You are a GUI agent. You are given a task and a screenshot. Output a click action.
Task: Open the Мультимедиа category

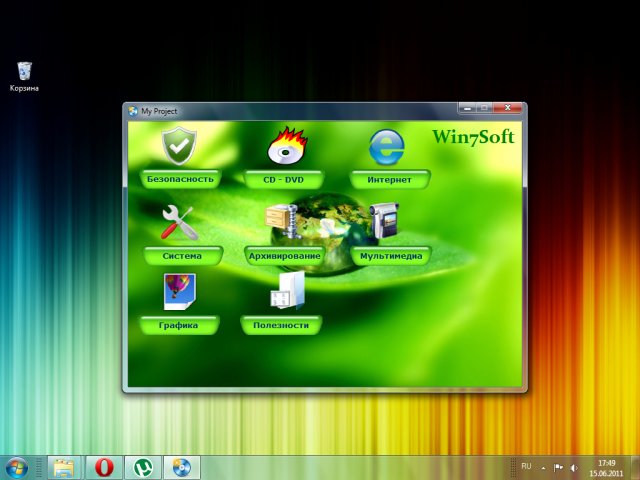click(391, 256)
